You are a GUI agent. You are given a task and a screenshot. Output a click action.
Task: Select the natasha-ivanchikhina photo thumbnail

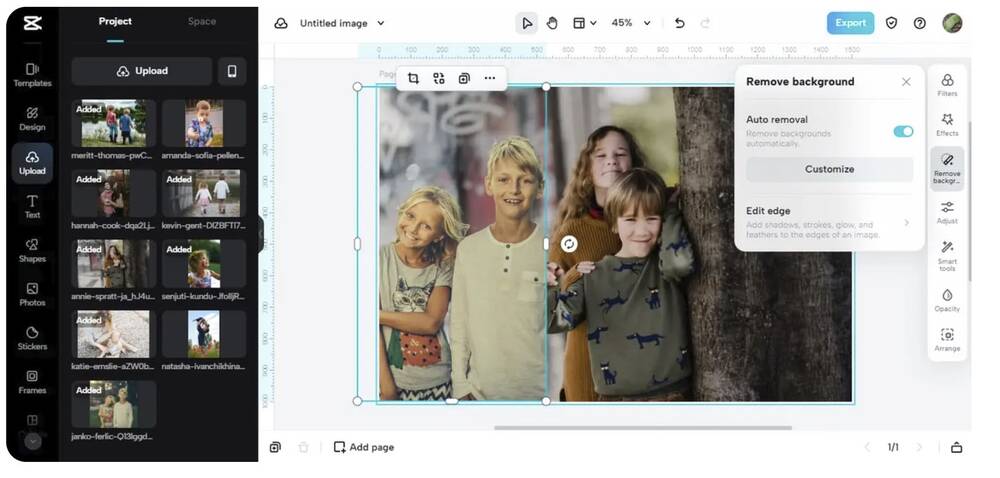203,334
